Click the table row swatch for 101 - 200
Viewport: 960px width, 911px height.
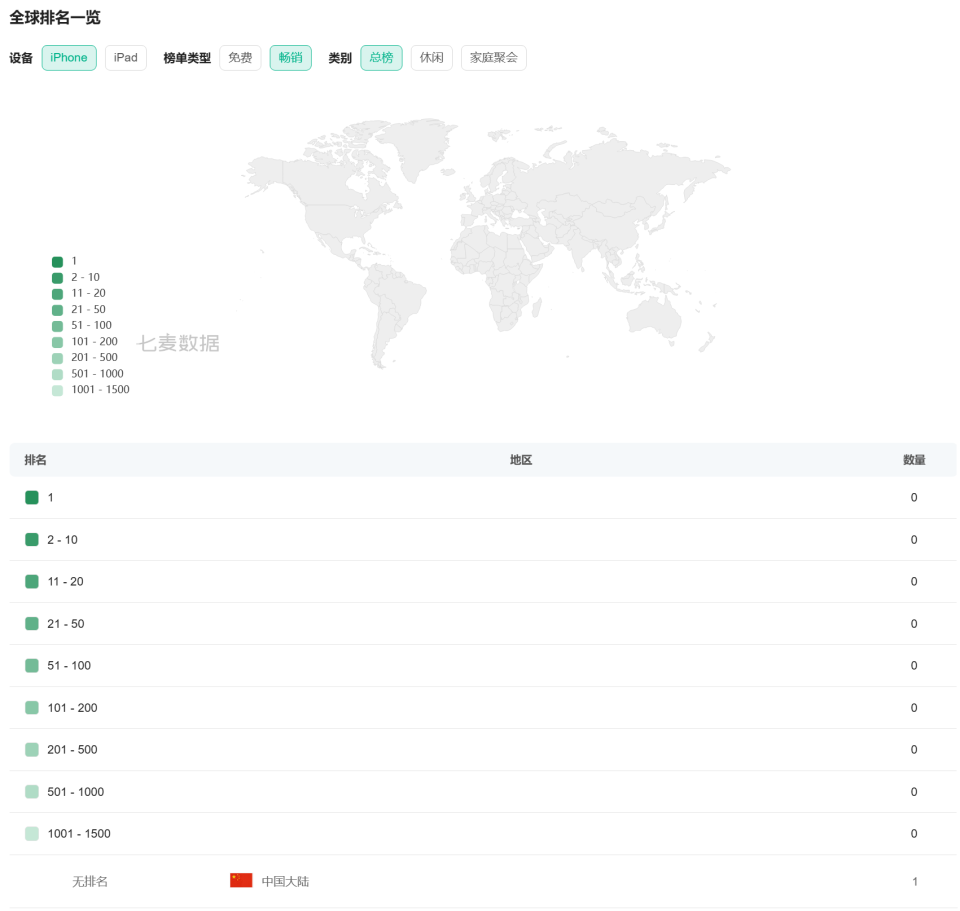[x=32, y=707]
